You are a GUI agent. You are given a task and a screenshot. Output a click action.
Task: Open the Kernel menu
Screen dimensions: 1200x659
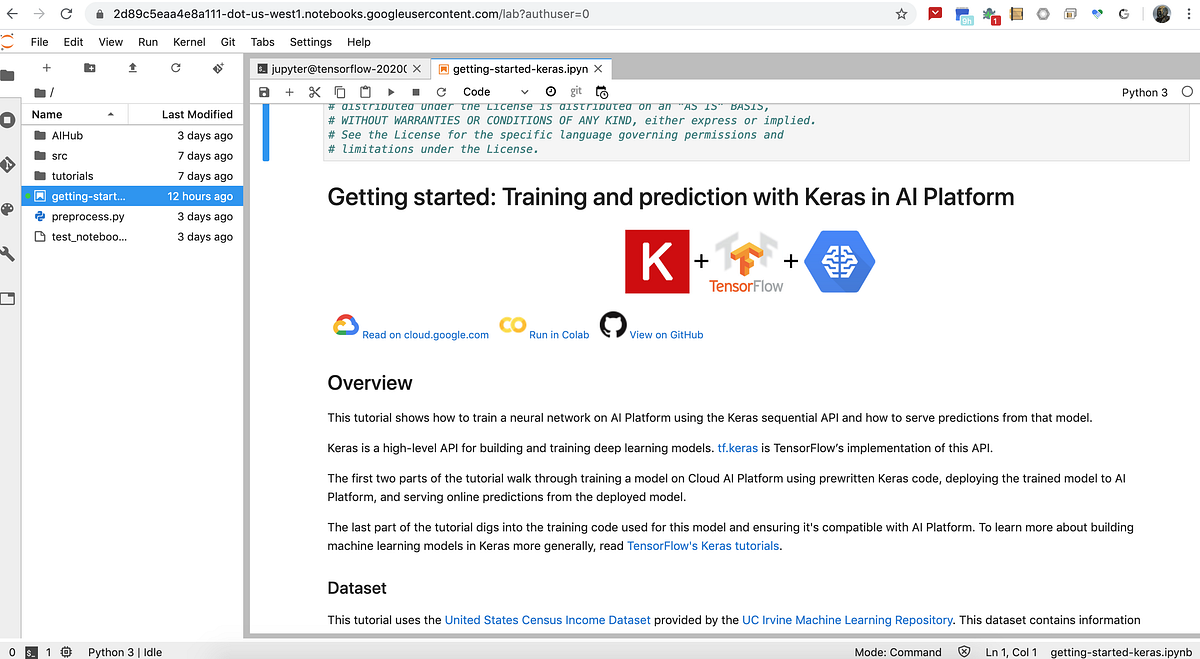(188, 42)
